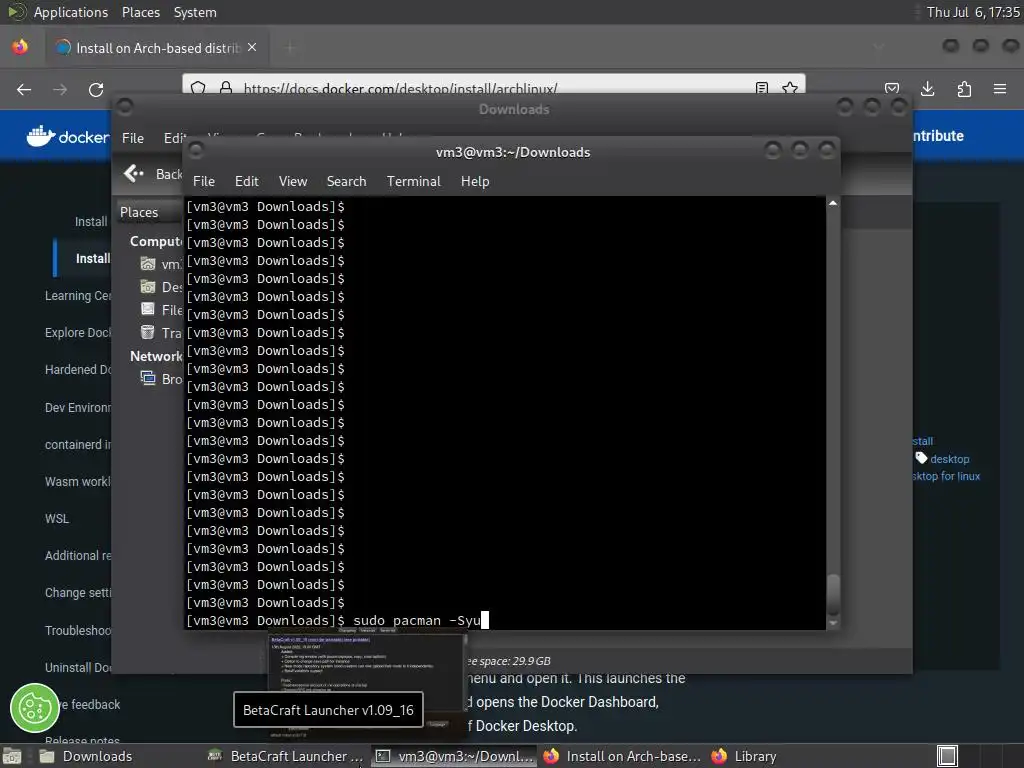Open the terminal Help menu
This screenshot has height=768, width=1024.
pyautogui.click(x=475, y=181)
